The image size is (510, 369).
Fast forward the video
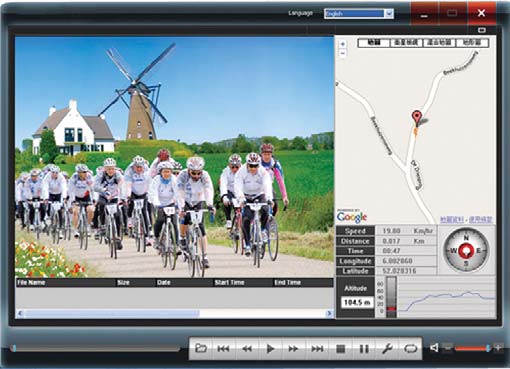tap(294, 349)
